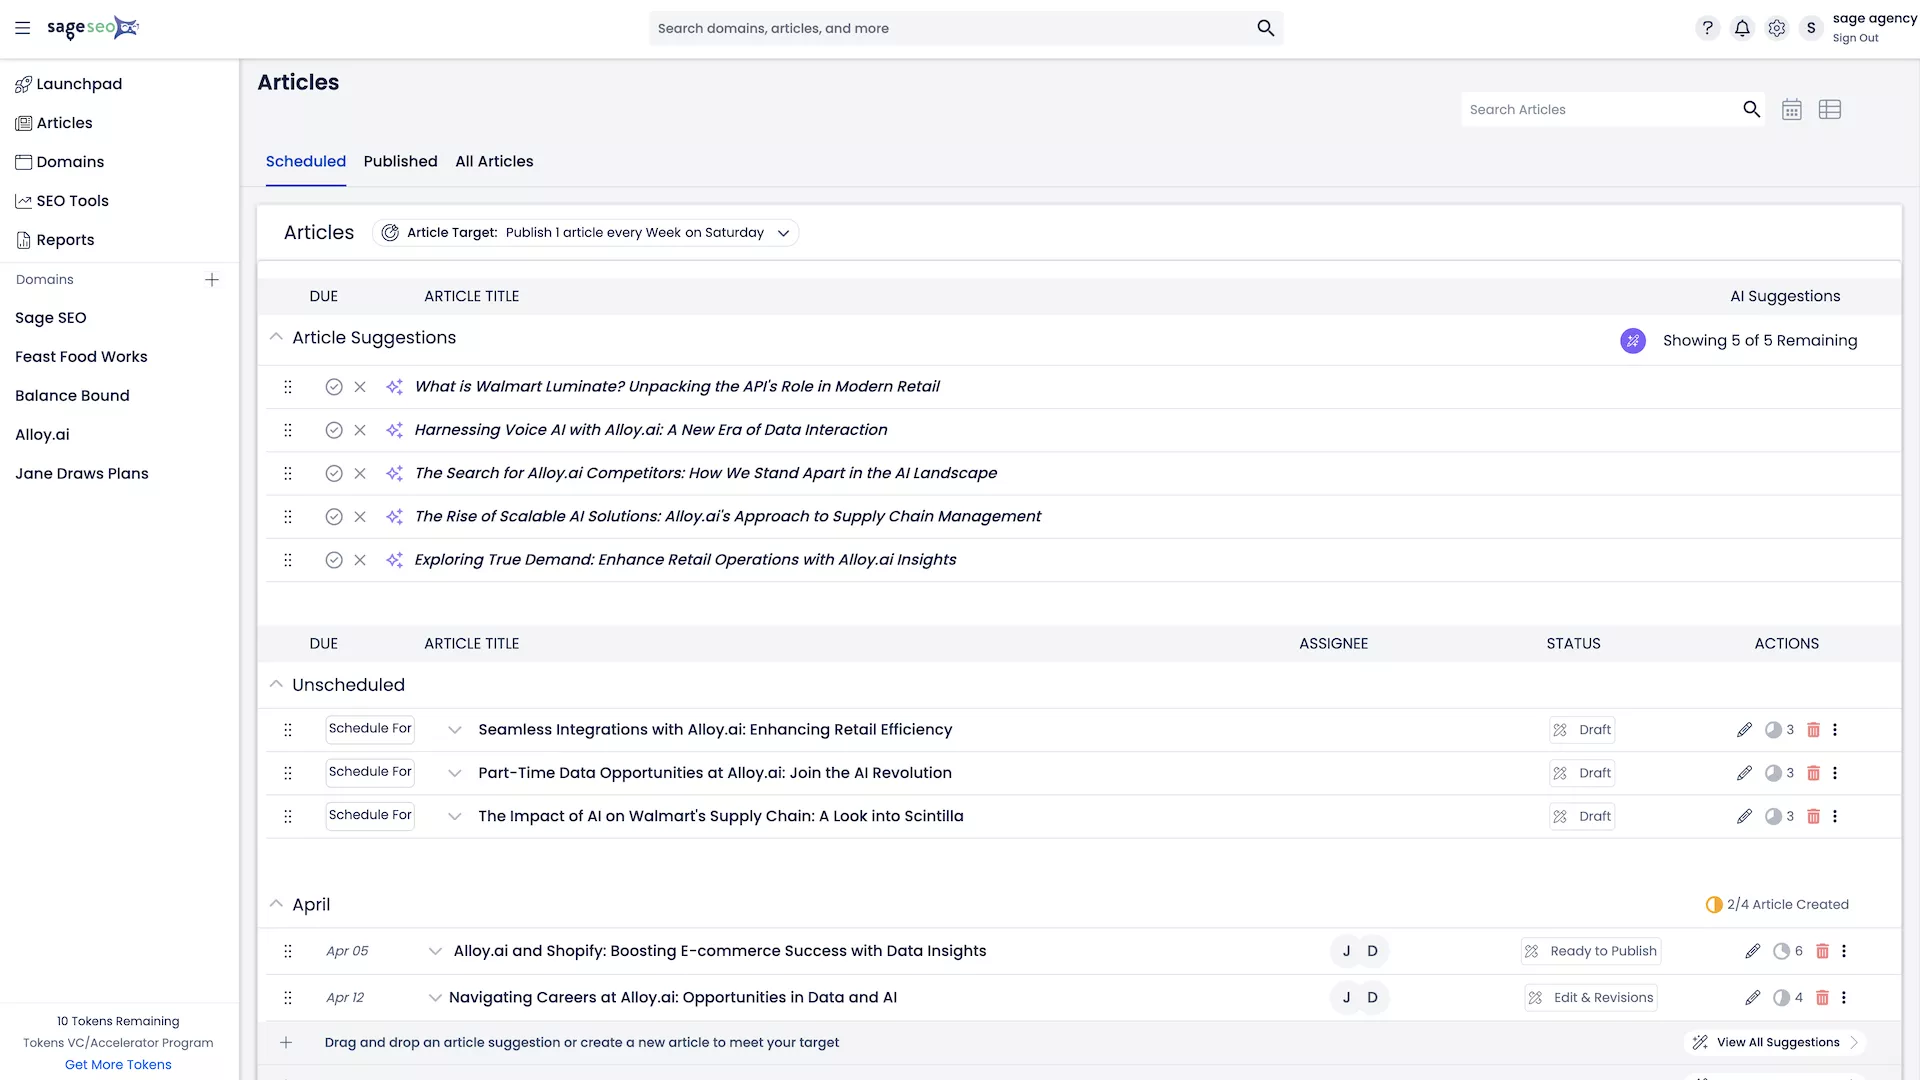Click the AI sparkle icon for Walmart Luminate suggestion
Image resolution: width=1920 pixels, height=1080 pixels.
(x=394, y=387)
